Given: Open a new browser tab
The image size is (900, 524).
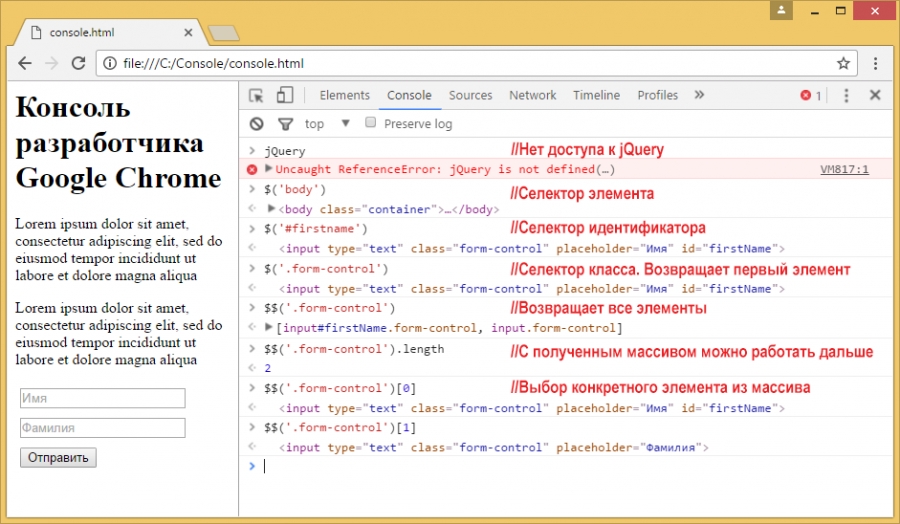Looking at the screenshot, I should 224,33.
